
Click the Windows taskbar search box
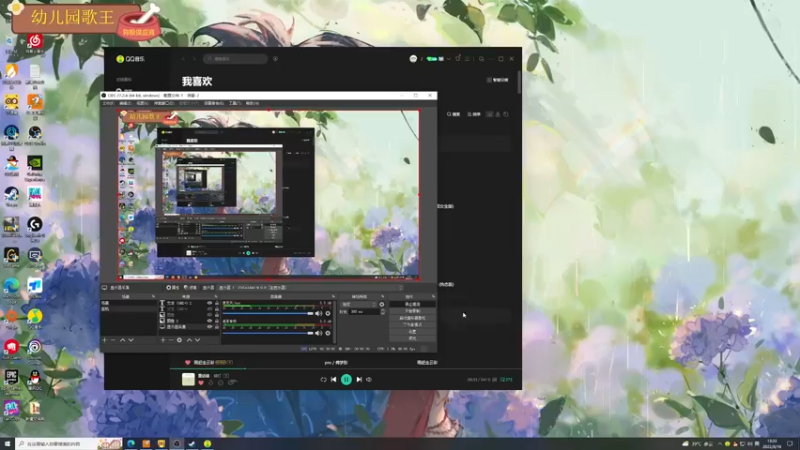click(69, 444)
